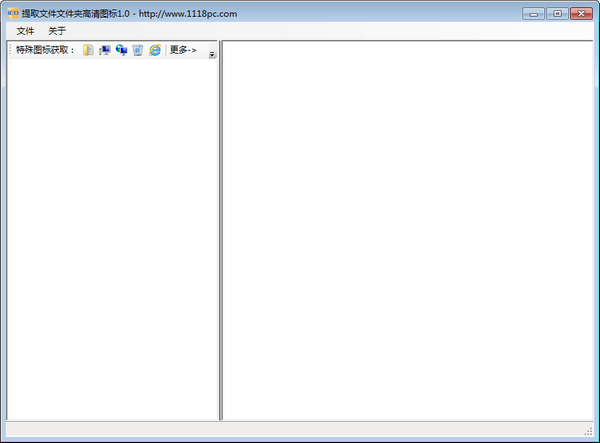600x443 pixels.
Task: Click the toolbar drag grip handle
Action: tap(10, 50)
